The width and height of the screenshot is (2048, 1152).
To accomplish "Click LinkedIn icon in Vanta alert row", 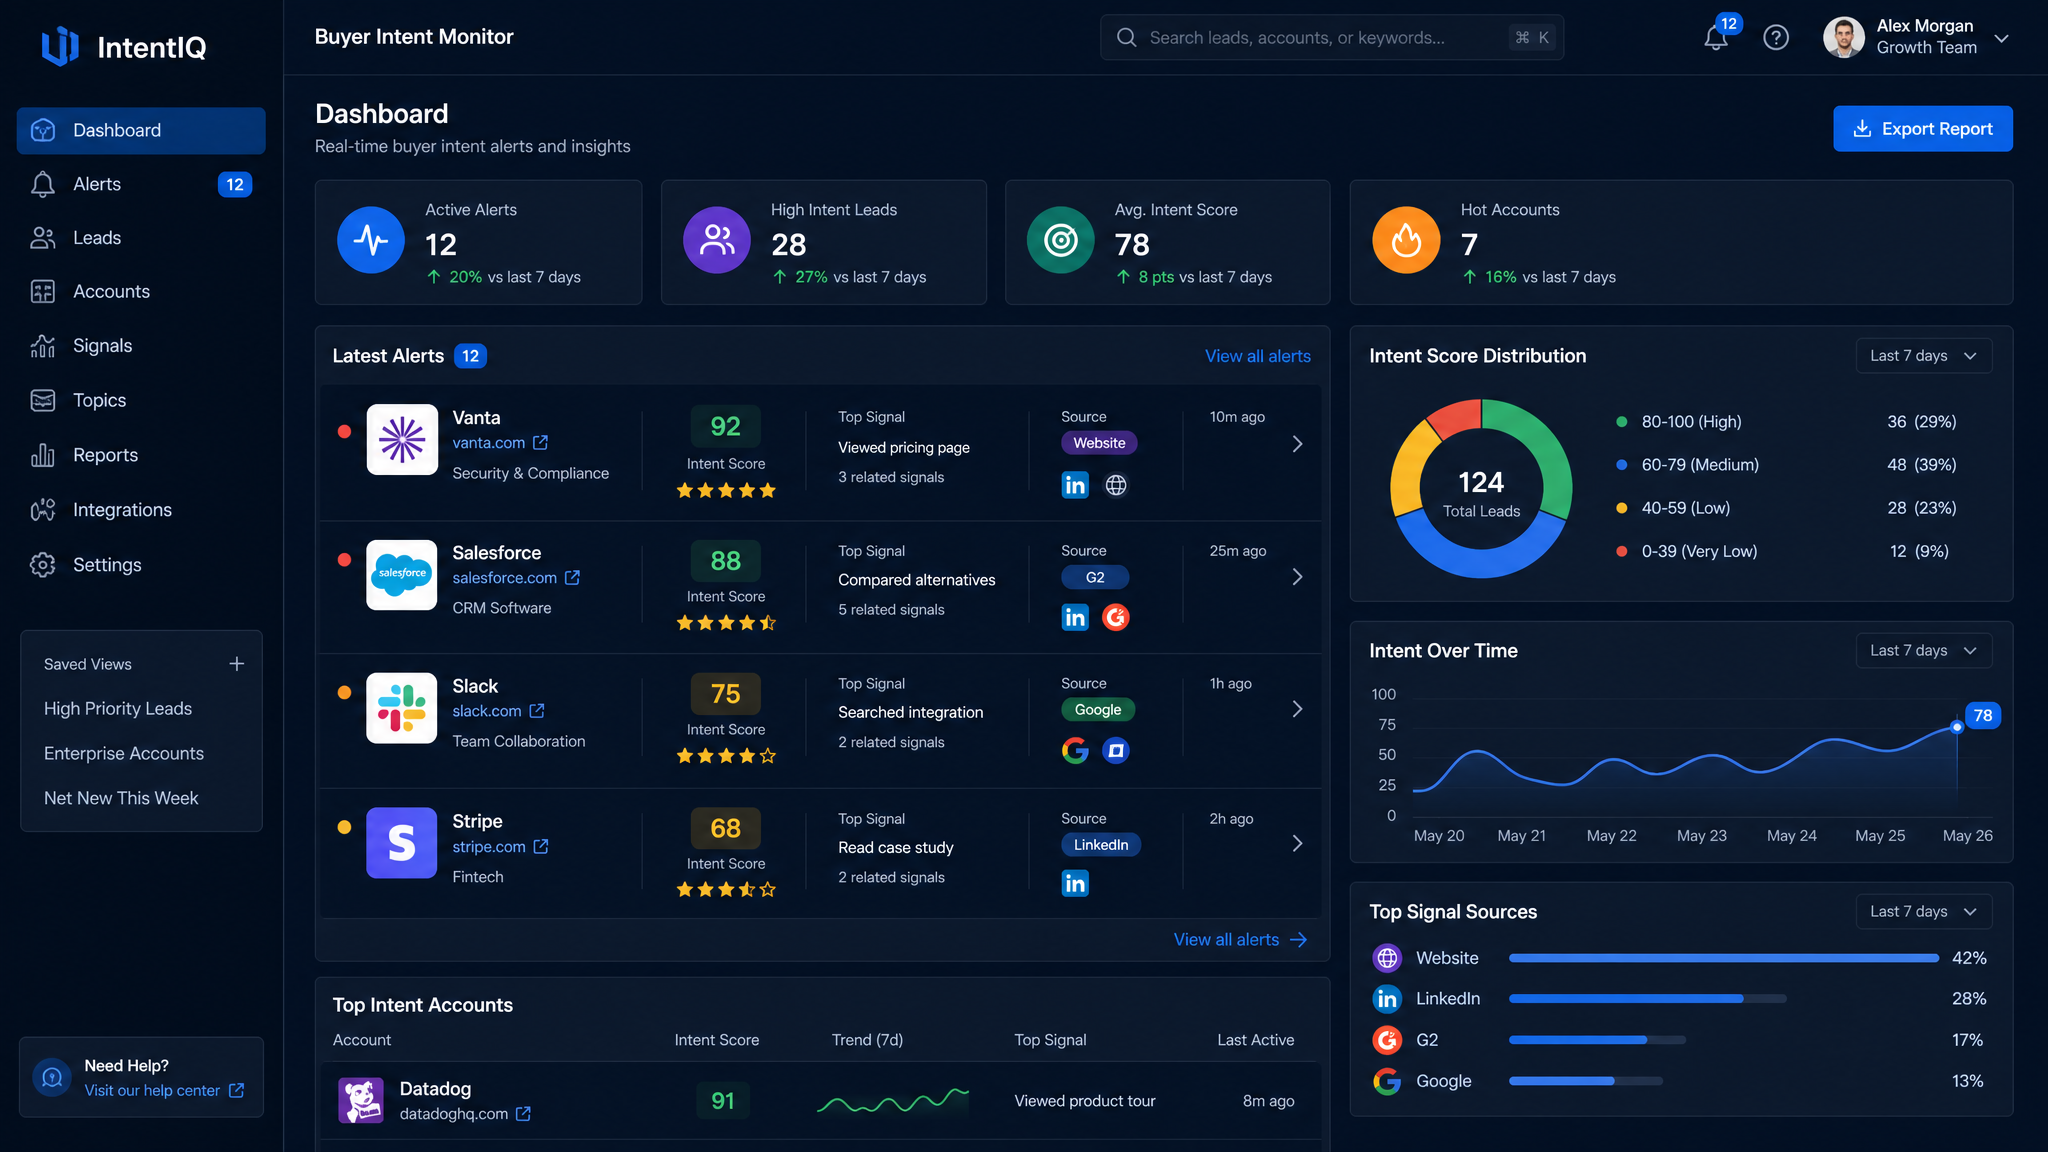I will coord(1075,485).
